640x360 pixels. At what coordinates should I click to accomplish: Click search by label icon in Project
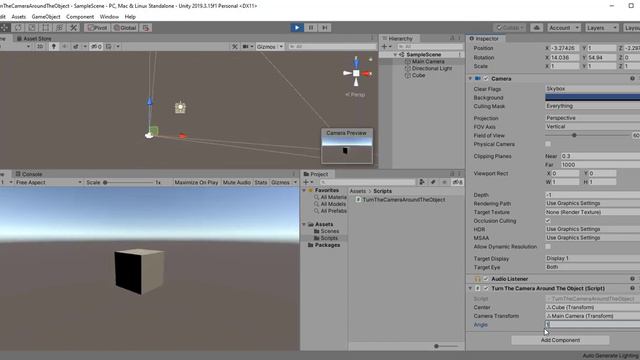(x=433, y=182)
